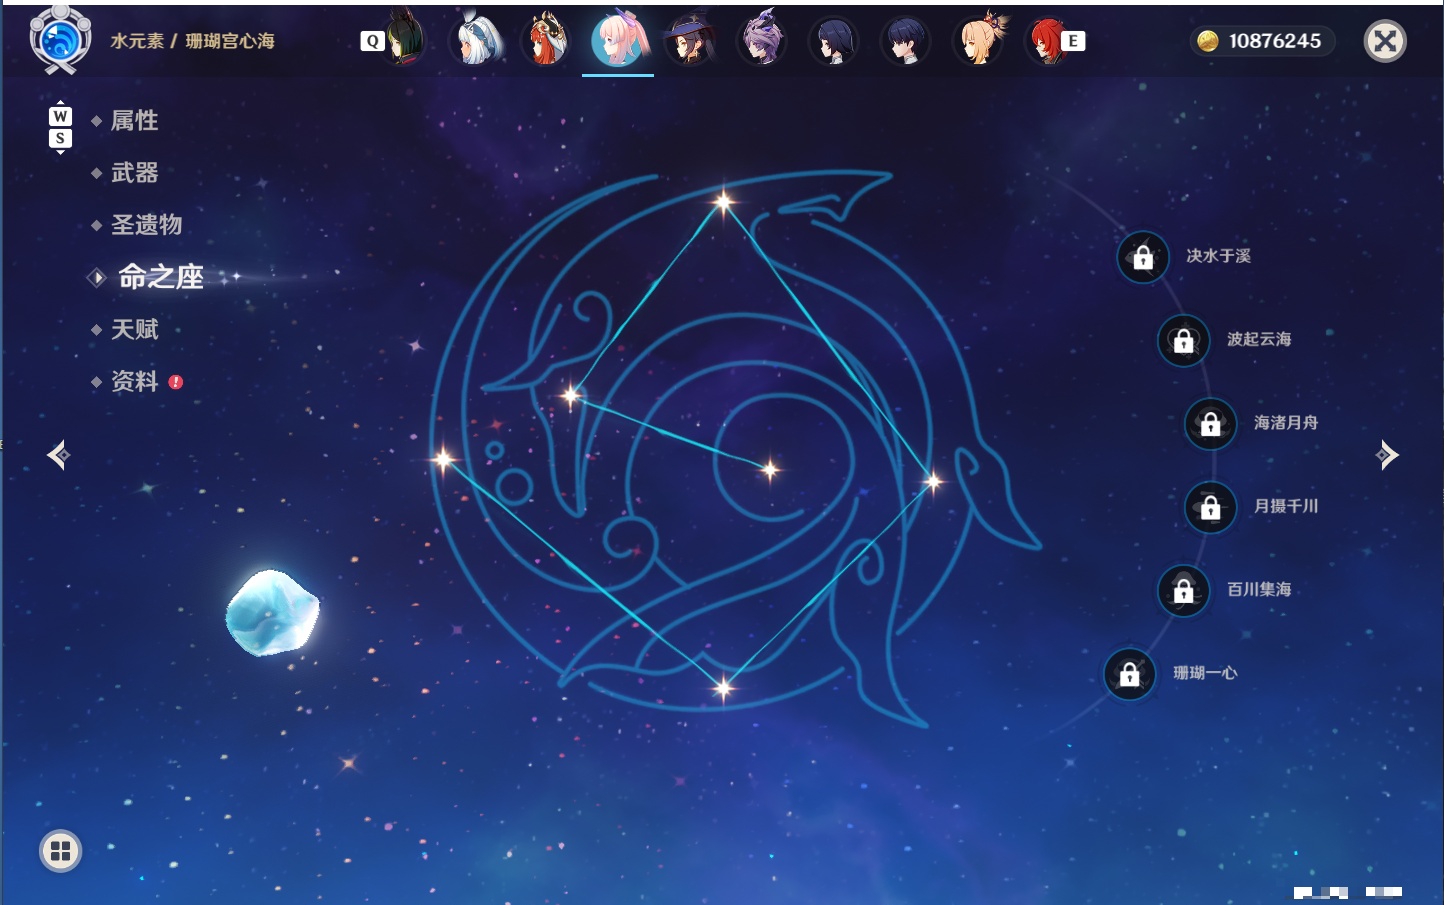Image resolution: width=1444 pixels, height=905 pixels.
Task: Click the lock icon for 波起云海
Action: (x=1183, y=340)
